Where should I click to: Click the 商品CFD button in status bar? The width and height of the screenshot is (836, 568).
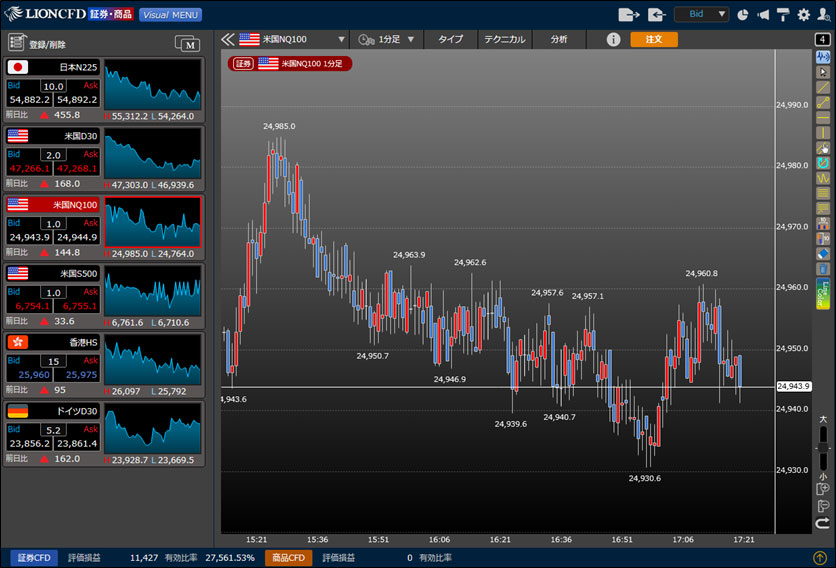(288, 557)
